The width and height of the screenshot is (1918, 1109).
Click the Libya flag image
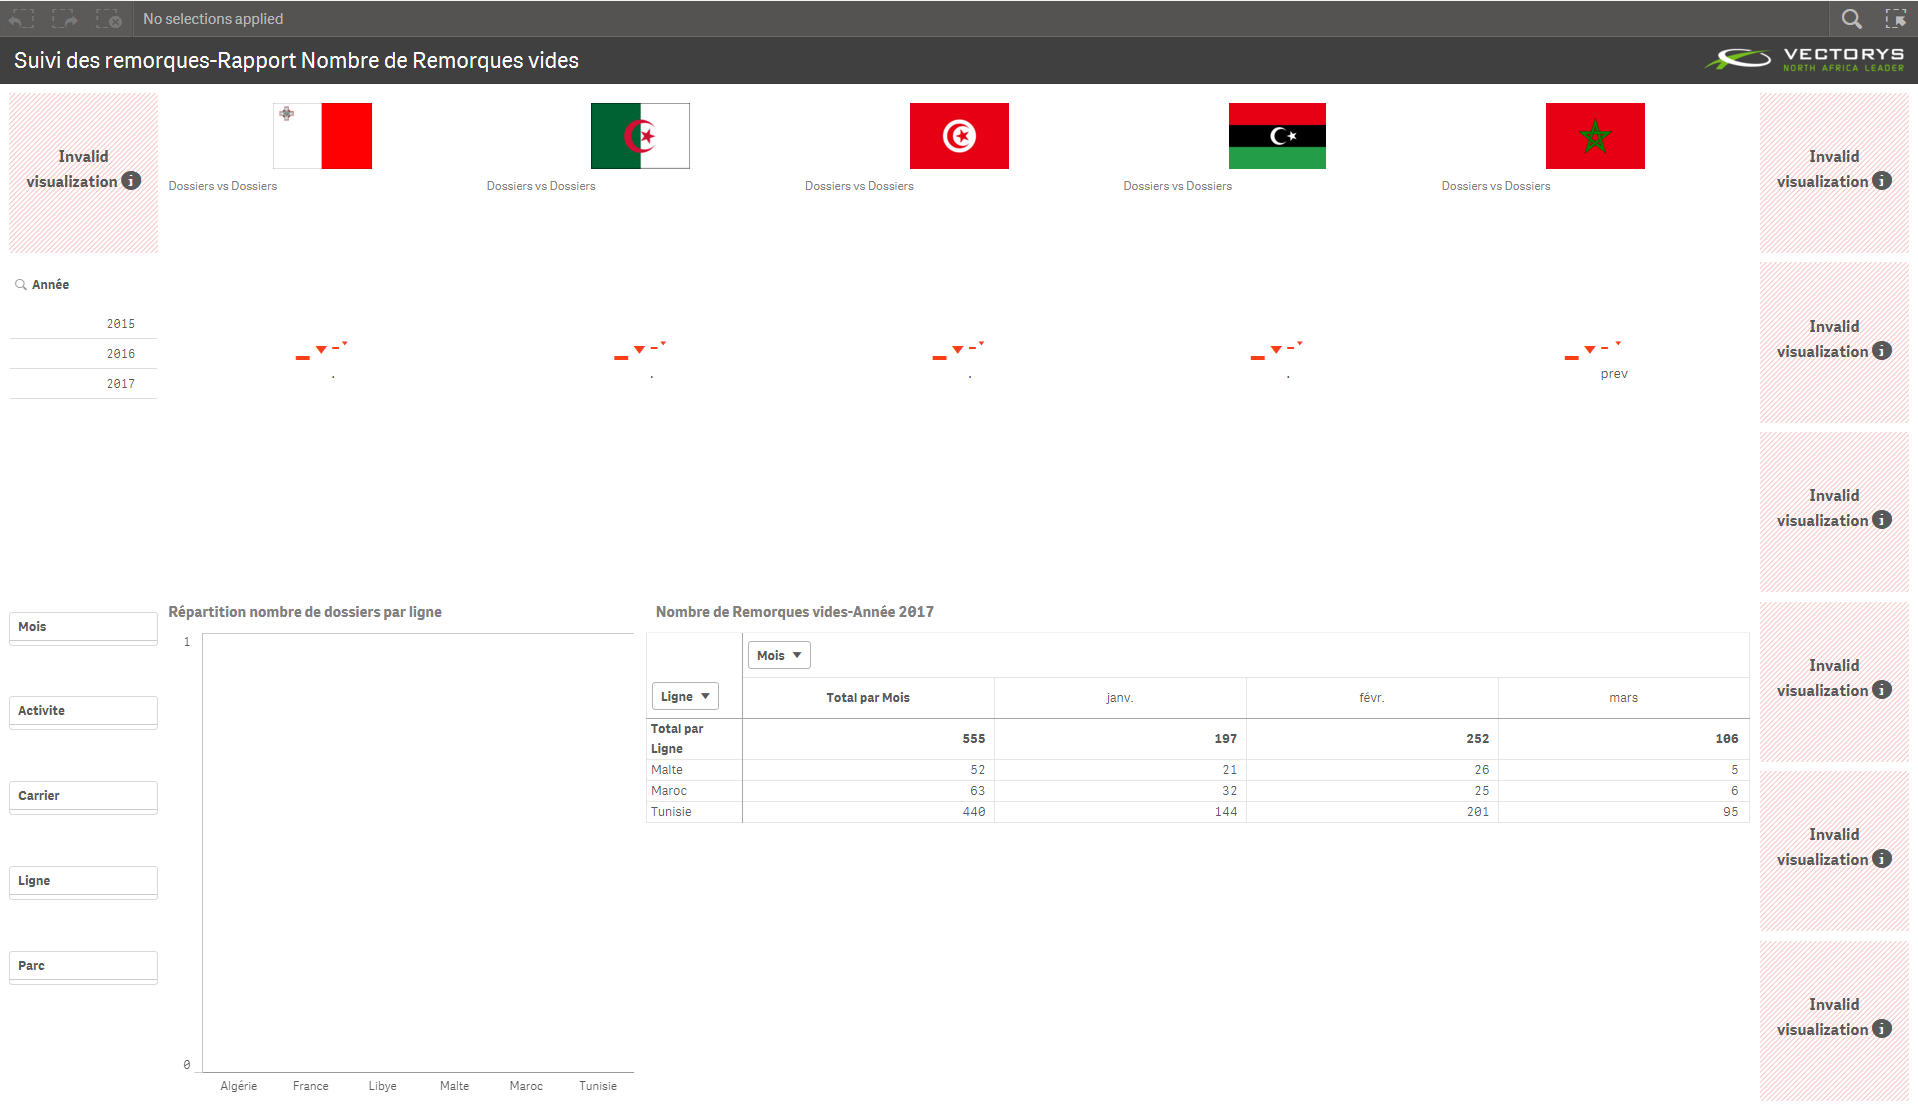point(1277,136)
